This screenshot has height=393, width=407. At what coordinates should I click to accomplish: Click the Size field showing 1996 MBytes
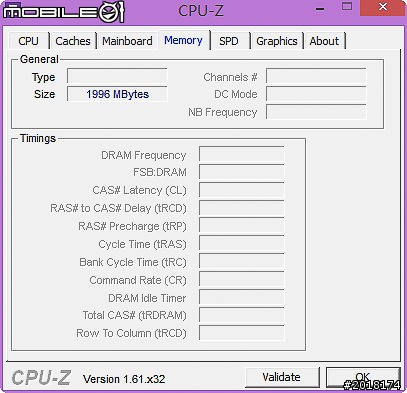coord(117,94)
